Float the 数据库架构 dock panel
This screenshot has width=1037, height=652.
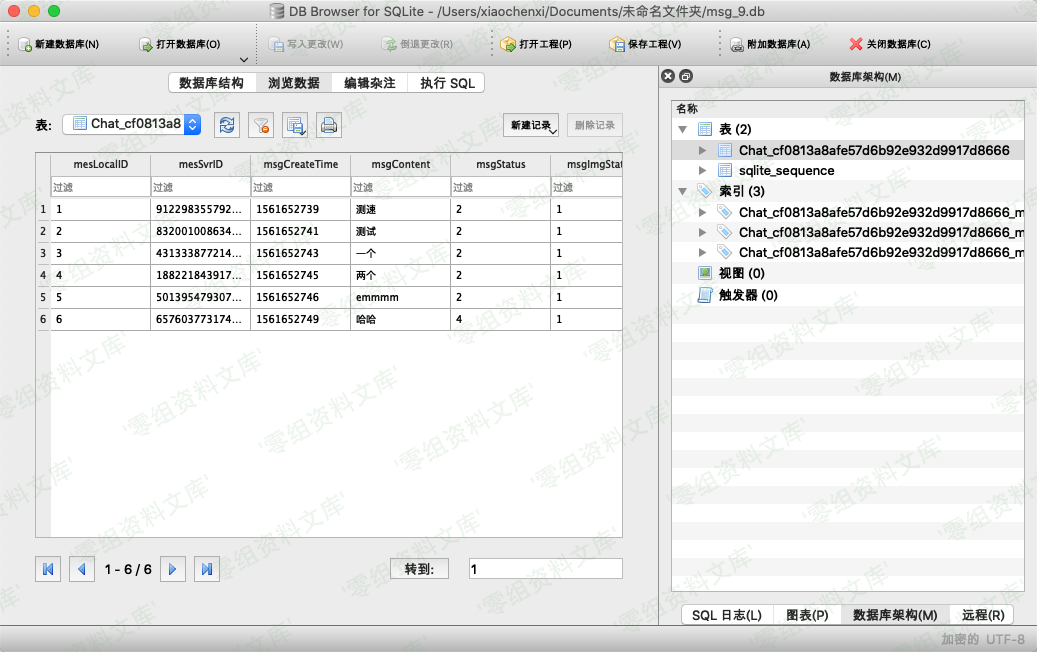[685, 76]
